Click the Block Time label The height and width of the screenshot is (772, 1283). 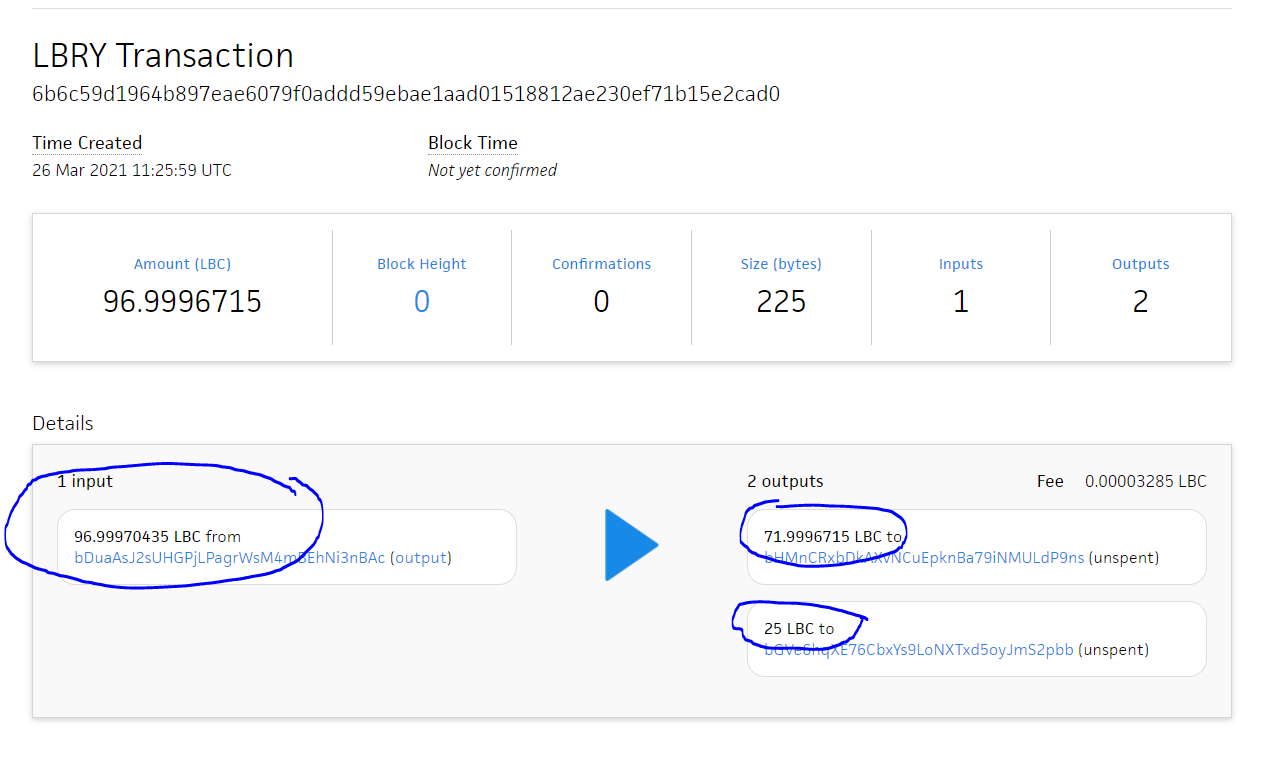pyautogui.click(x=473, y=143)
